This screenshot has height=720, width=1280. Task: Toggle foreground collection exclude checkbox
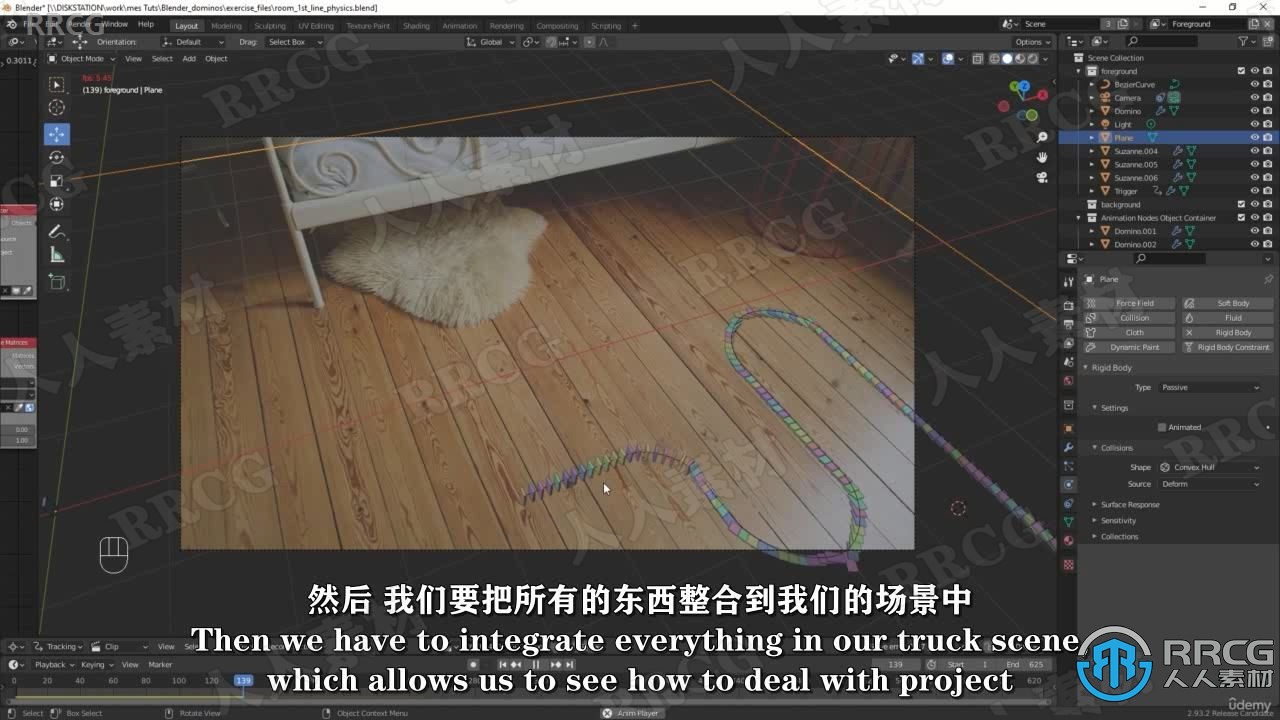tap(1241, 71)
